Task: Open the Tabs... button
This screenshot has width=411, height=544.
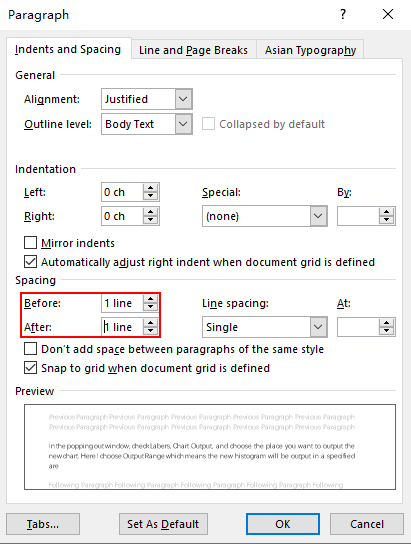Action: pos(43,524)
